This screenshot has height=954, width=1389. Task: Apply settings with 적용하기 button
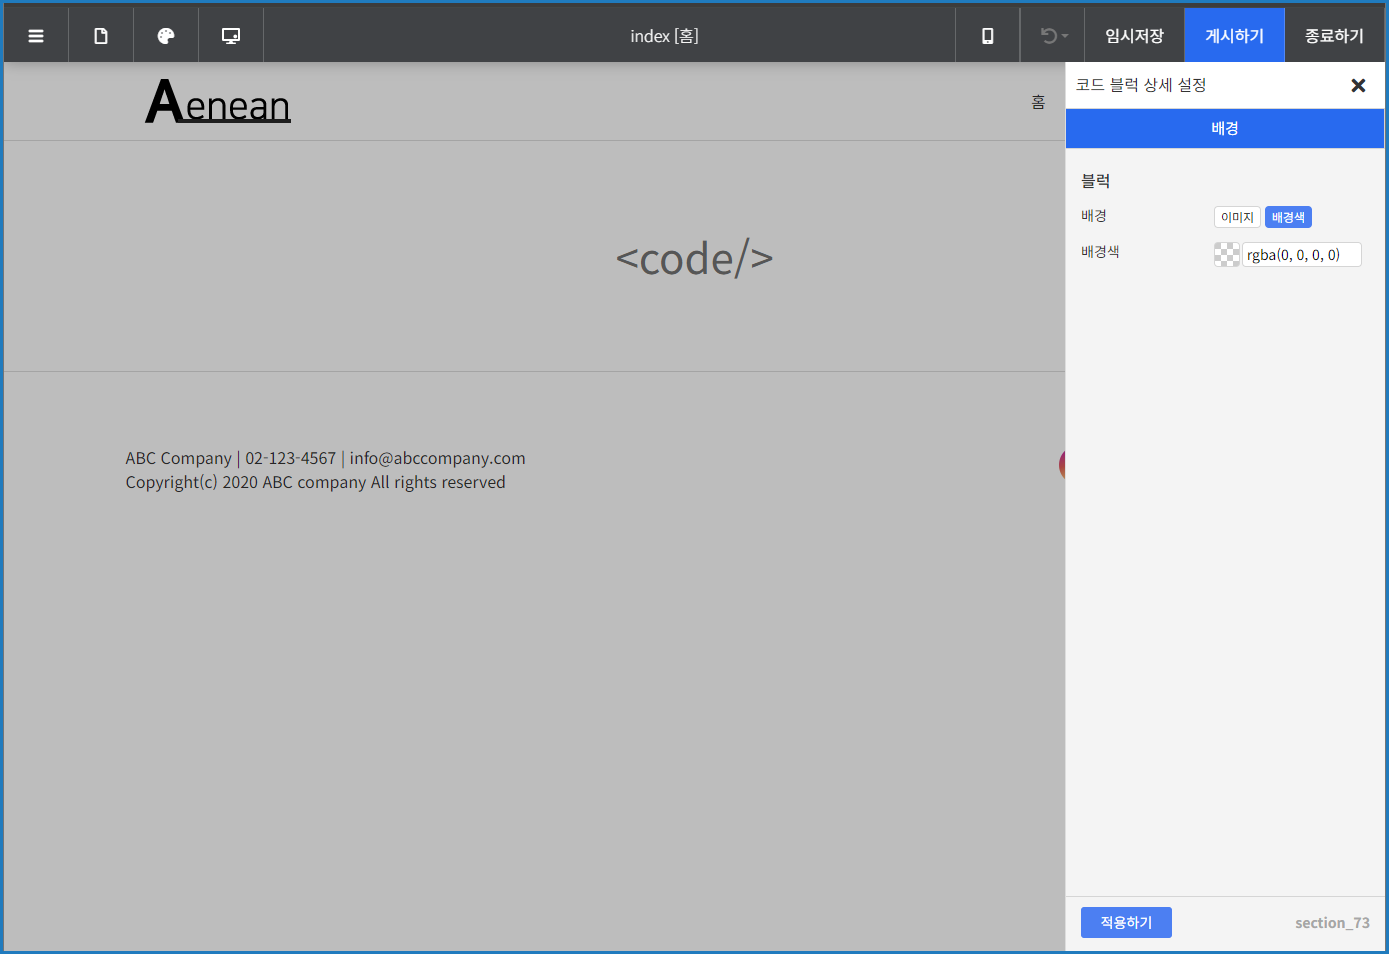click(1126, 922)
